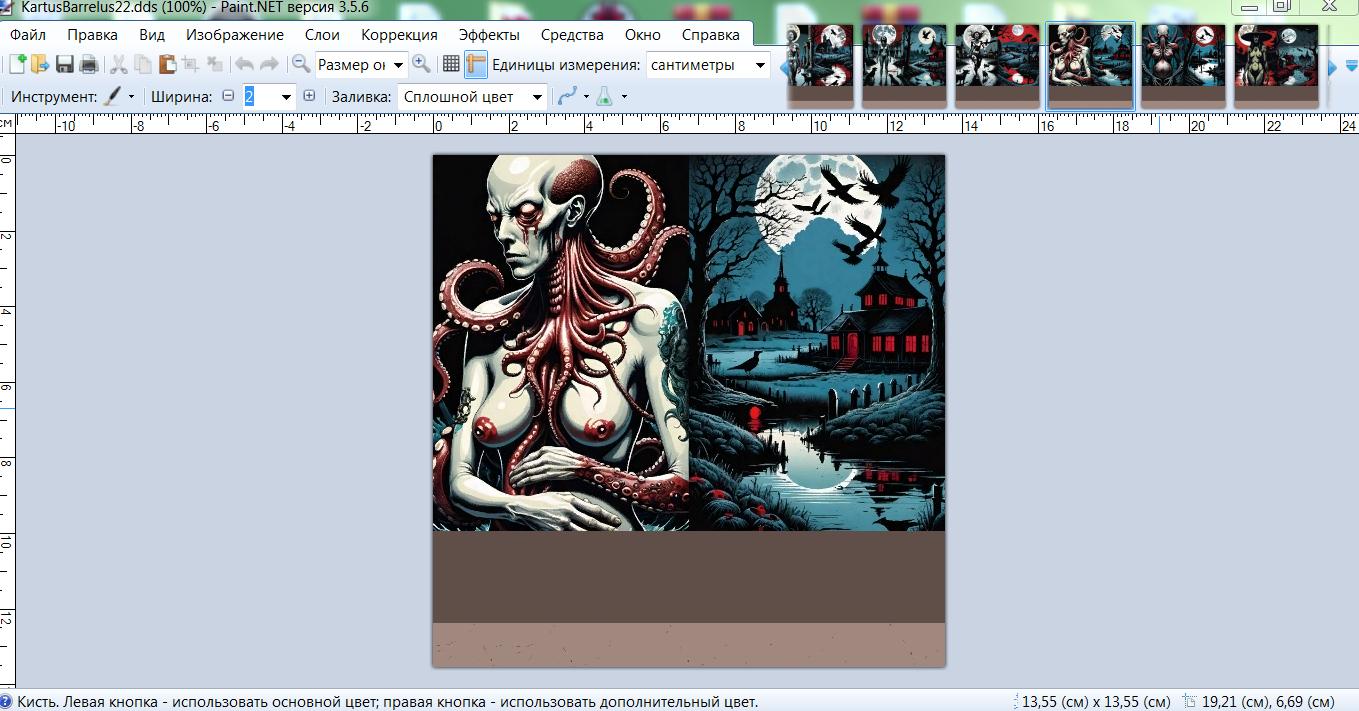Increase brush width with the plus button

coord(309,97)
